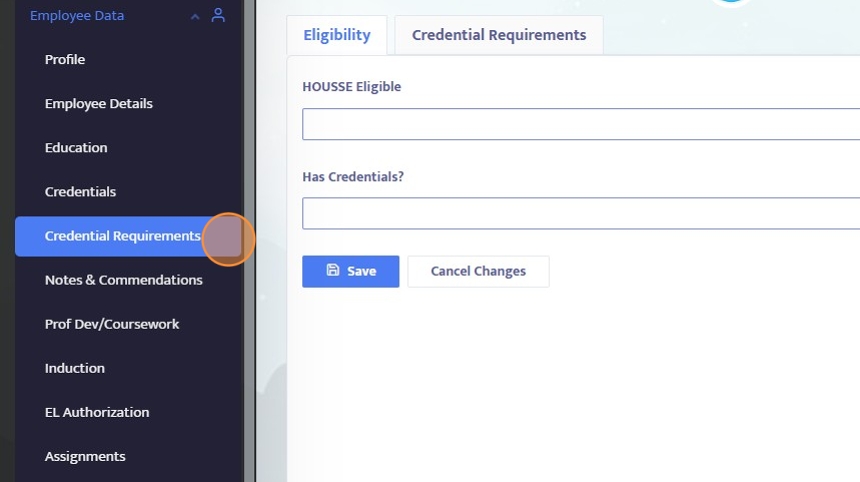Switch to Credential Requirements tab
The height and width of the screenshot is (482, 860).
(499, 35)
